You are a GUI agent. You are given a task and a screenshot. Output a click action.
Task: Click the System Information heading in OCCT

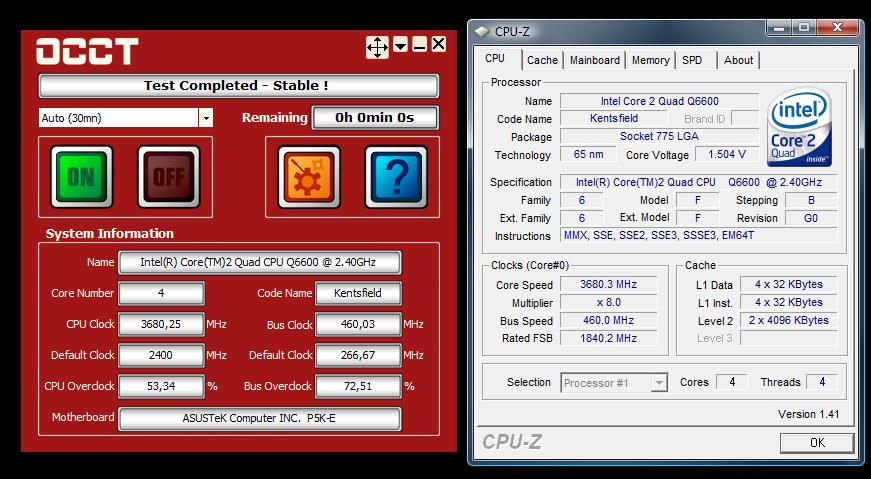pyautogui.click(x=109, y=233)
